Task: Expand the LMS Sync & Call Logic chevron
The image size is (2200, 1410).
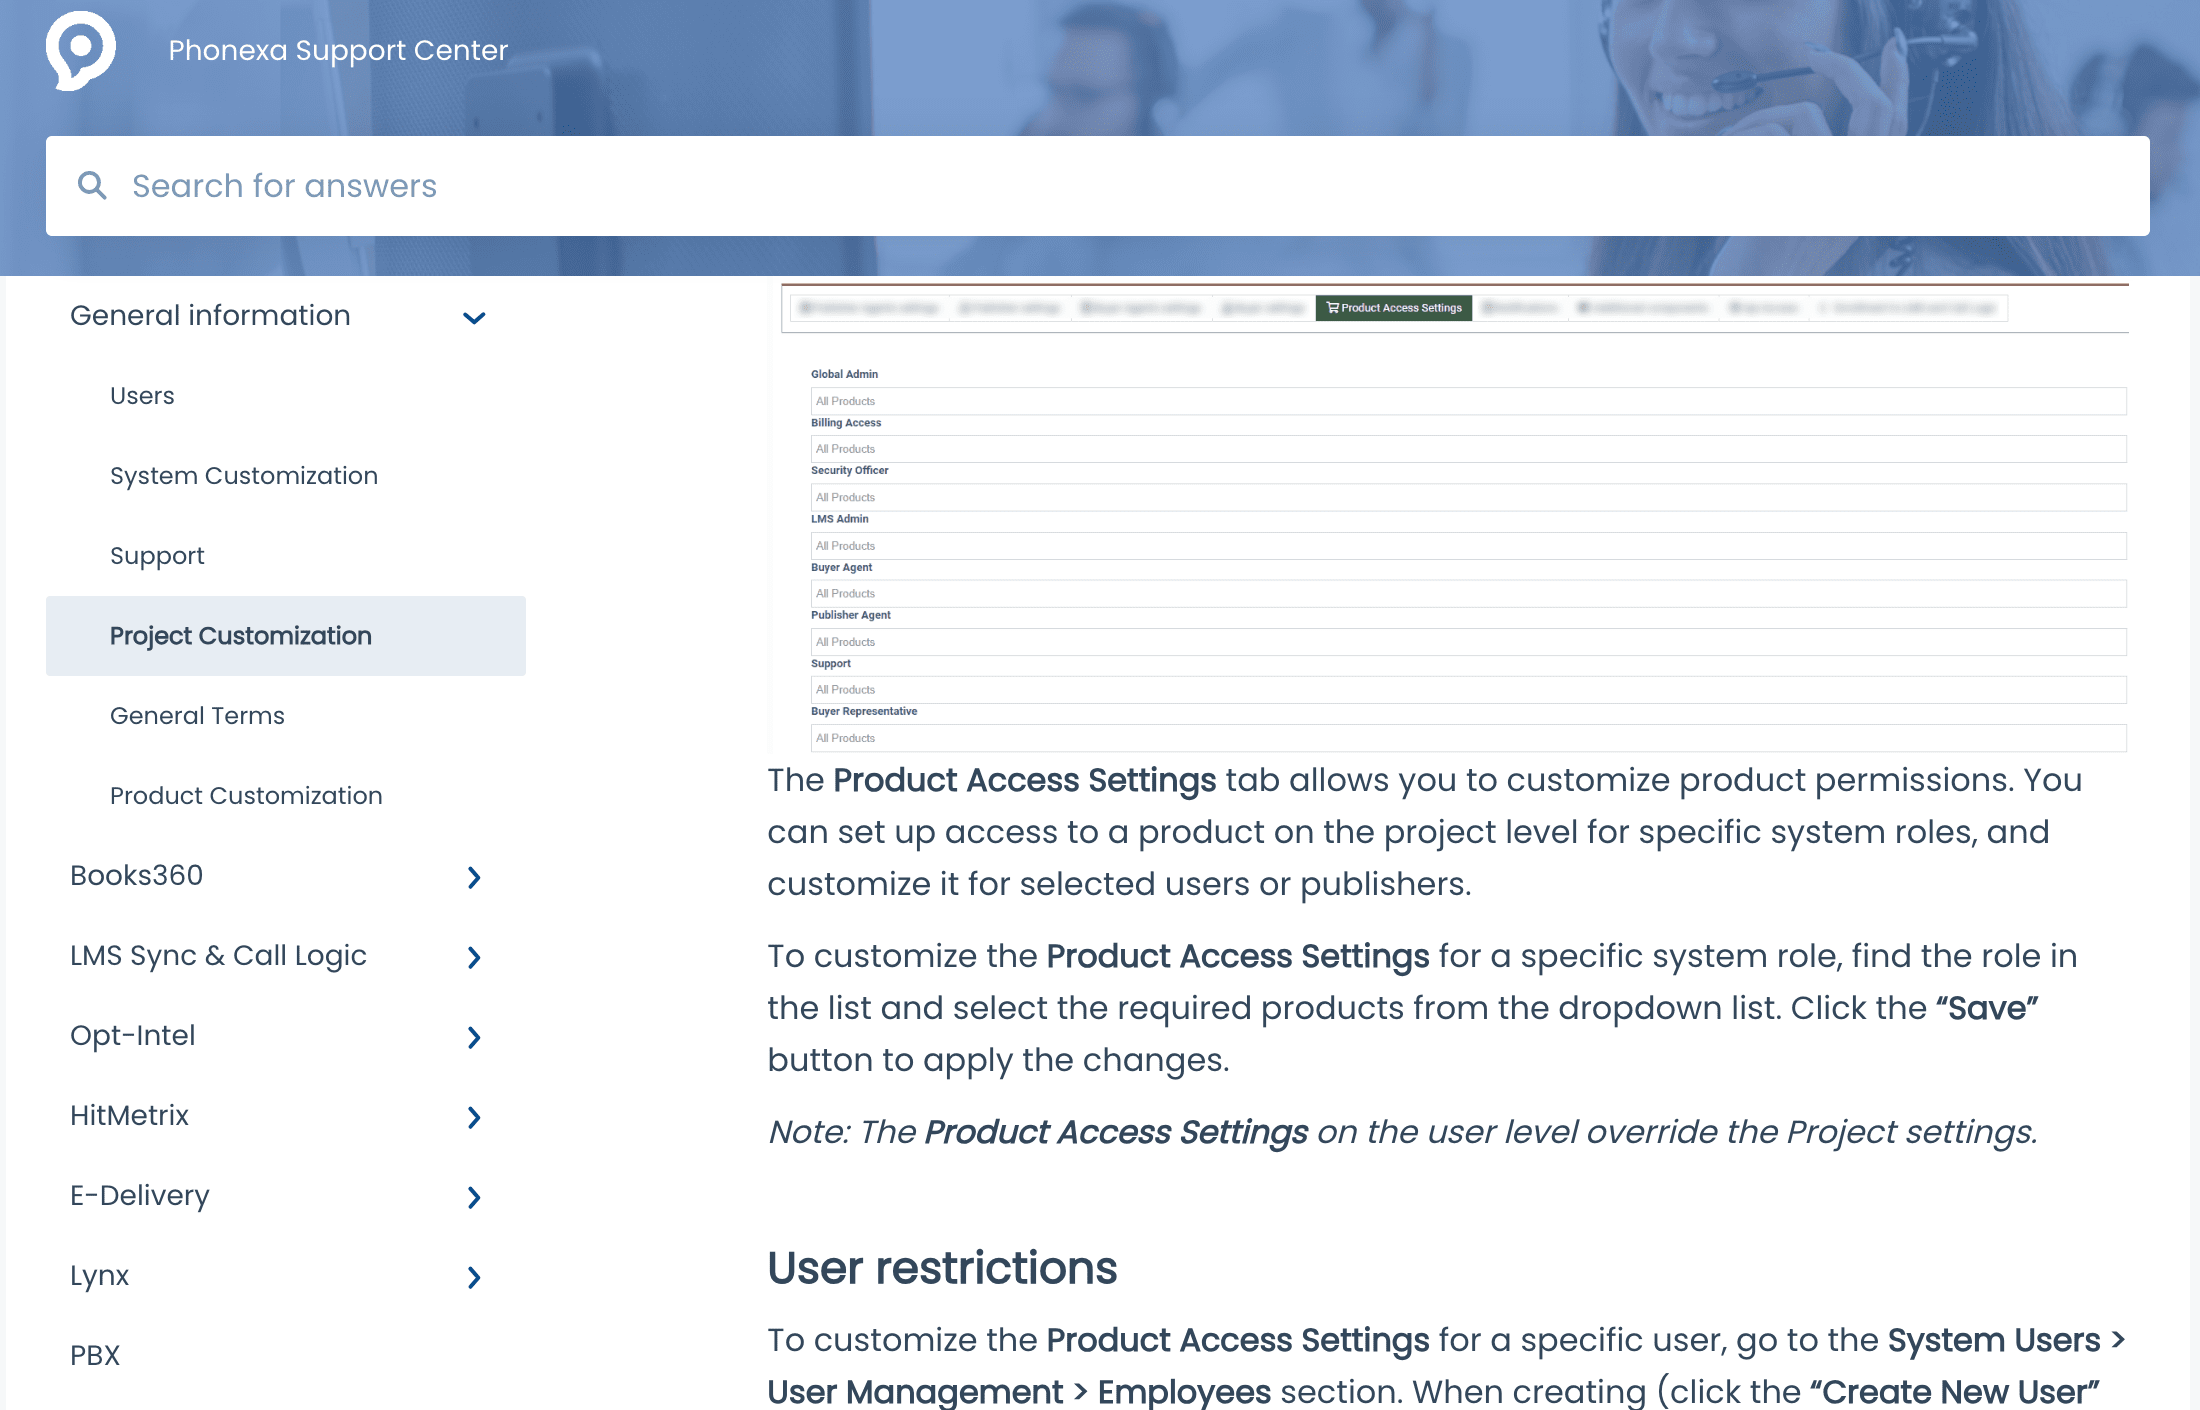Action: [x=474, y=958]
